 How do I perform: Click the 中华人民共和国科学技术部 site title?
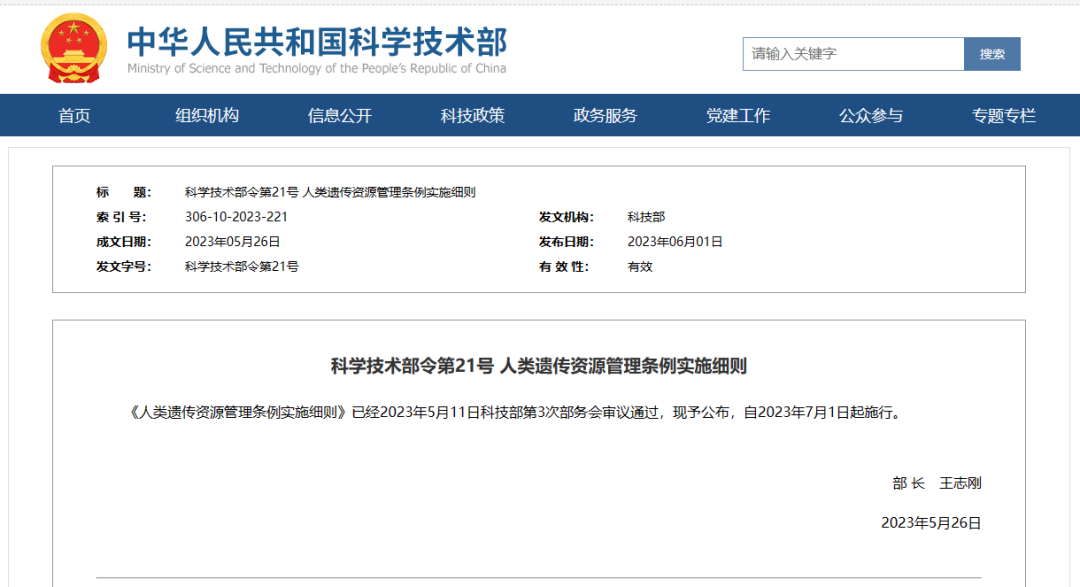(x=316, y=41)
